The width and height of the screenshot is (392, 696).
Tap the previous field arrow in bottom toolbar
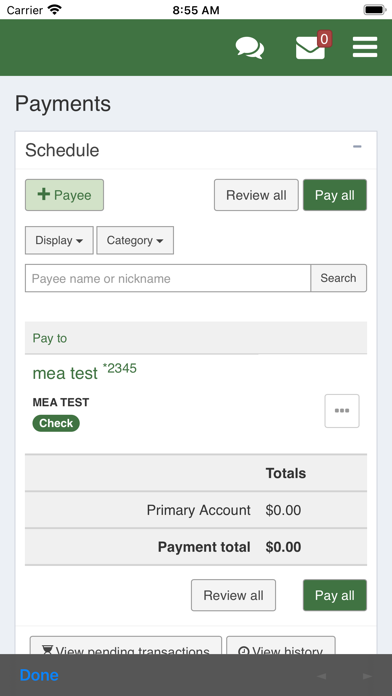coord(322,676)
